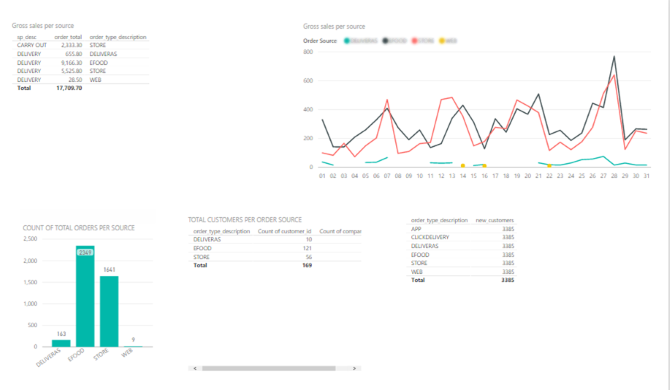Select the STORE bar labeled 1641

(x=109, y=311)
